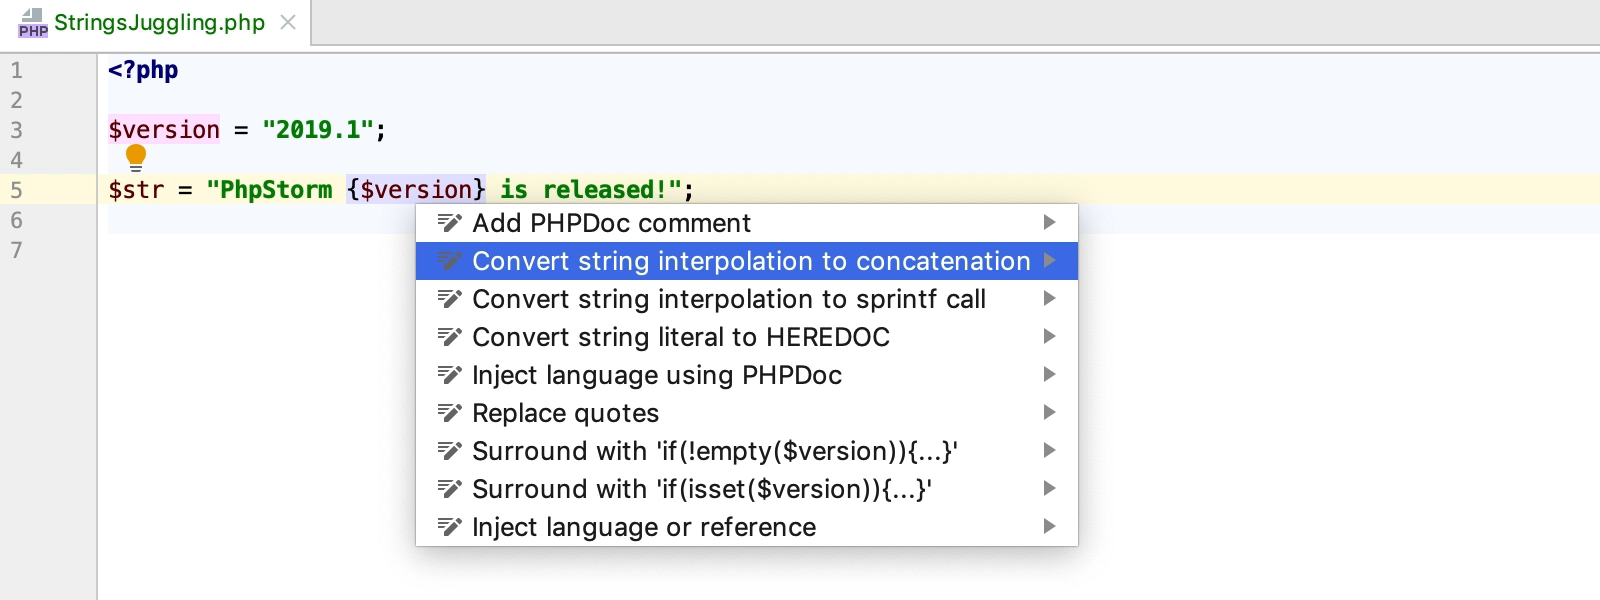The width and height of the screenshot is (1600, 600).
Task: Place cursor on the <?php opening tag
Action: coord(143,70)
